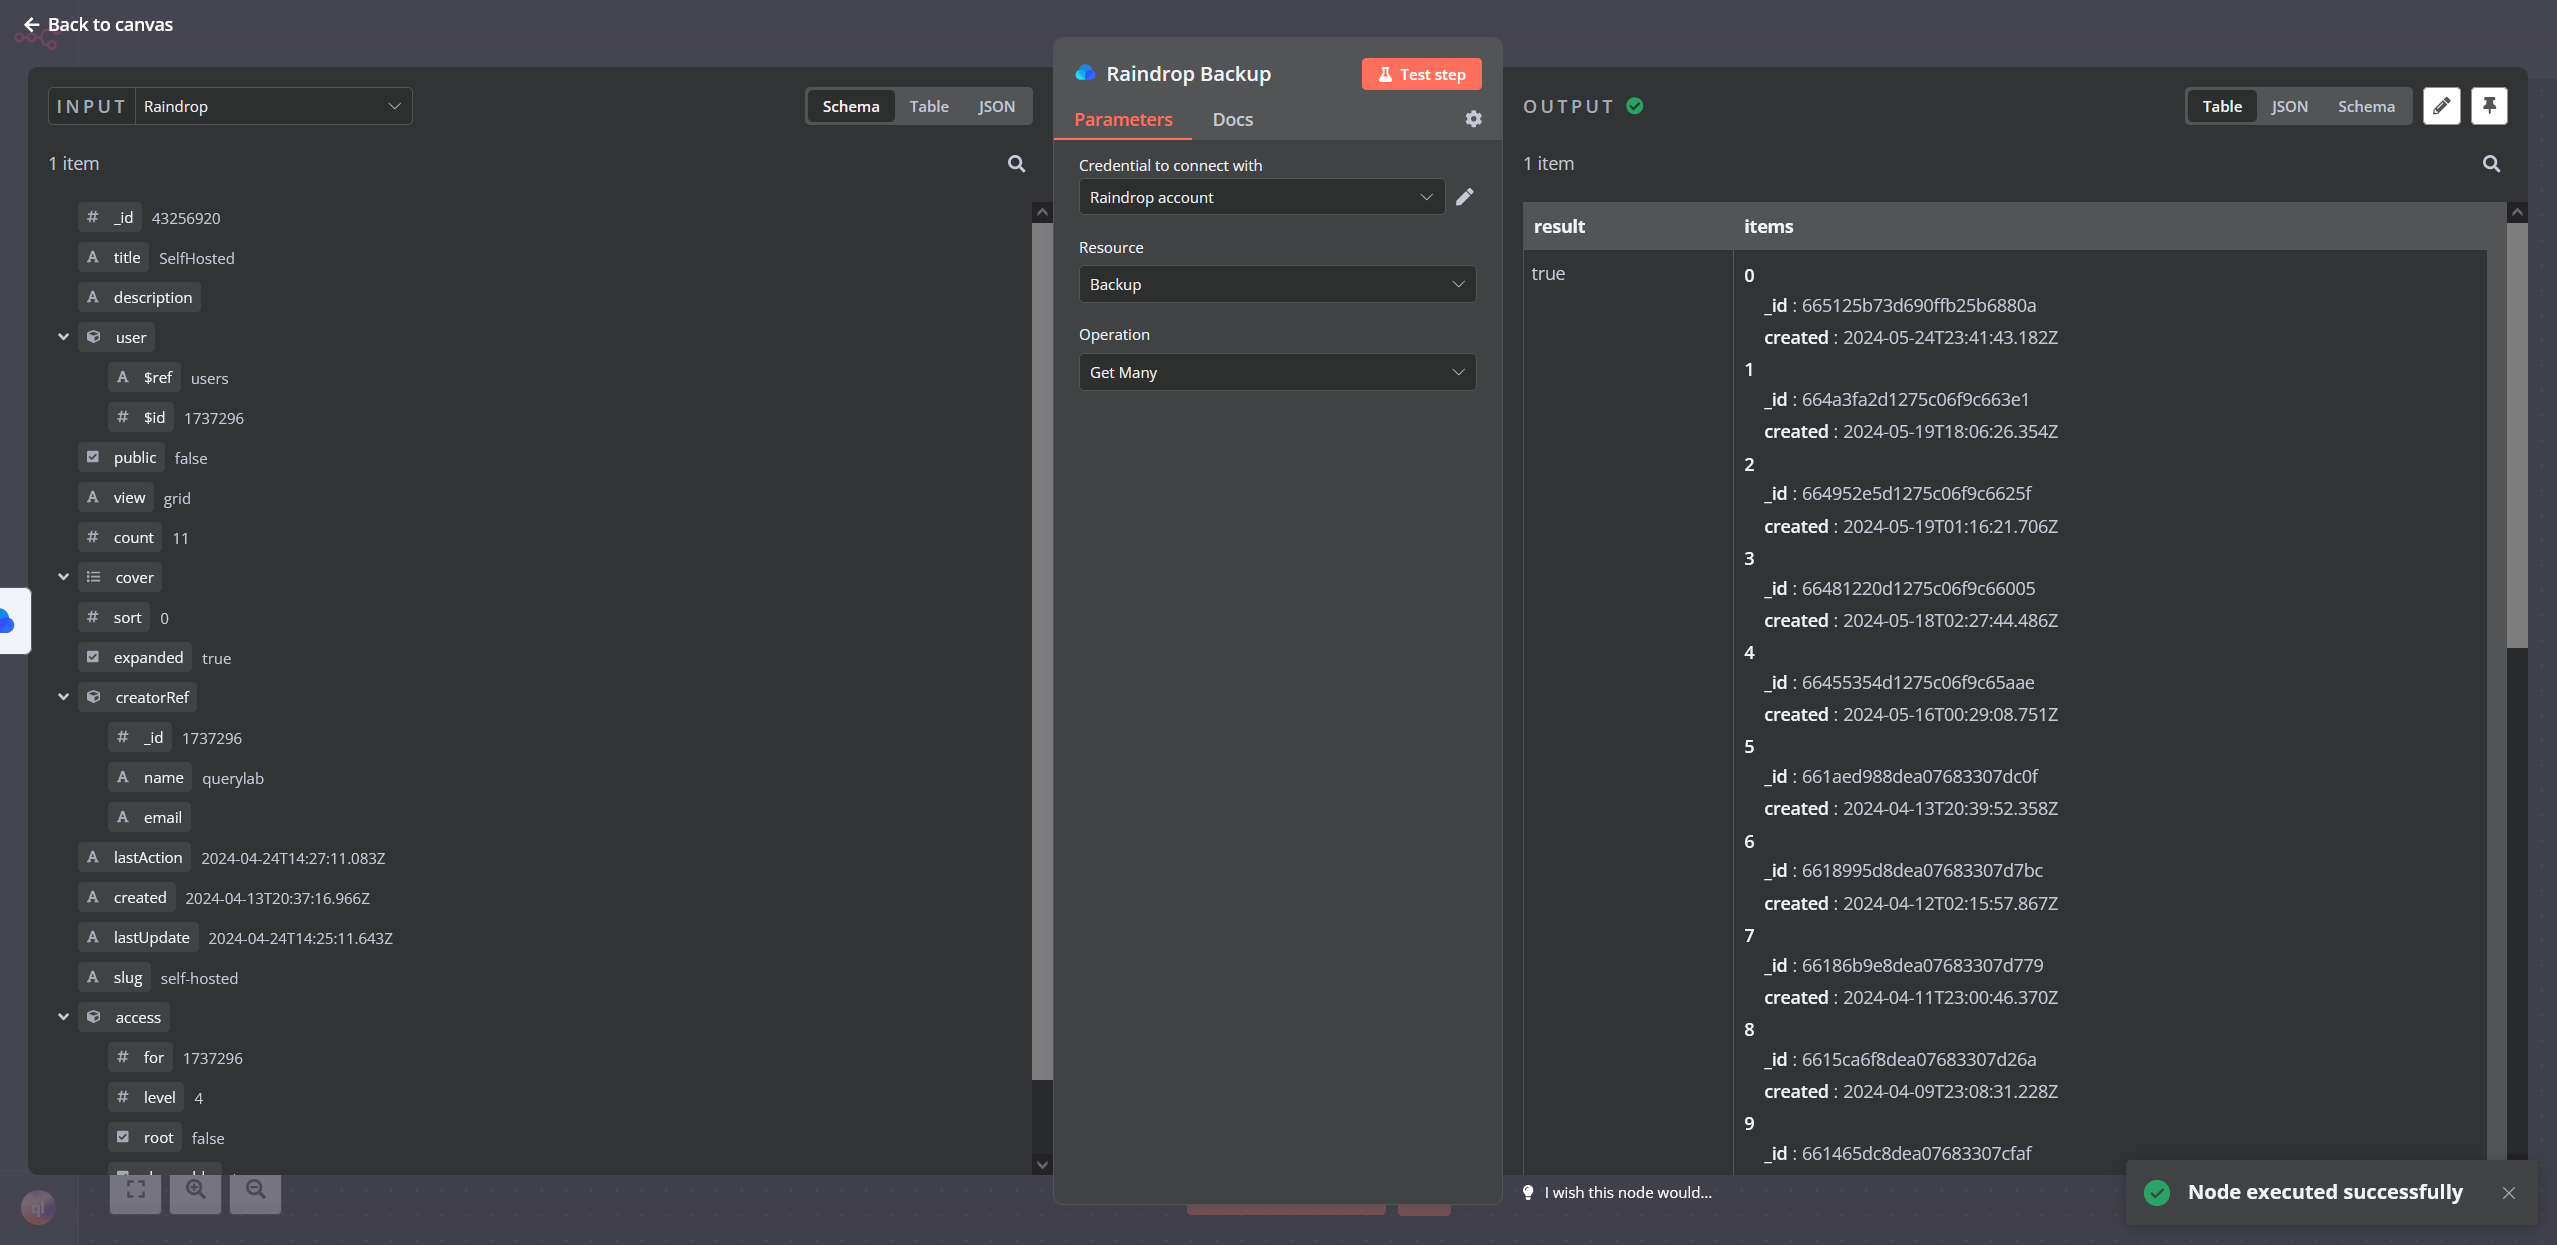Click the number type icon of count field
2557x1245 pixels.
(93, 537)
